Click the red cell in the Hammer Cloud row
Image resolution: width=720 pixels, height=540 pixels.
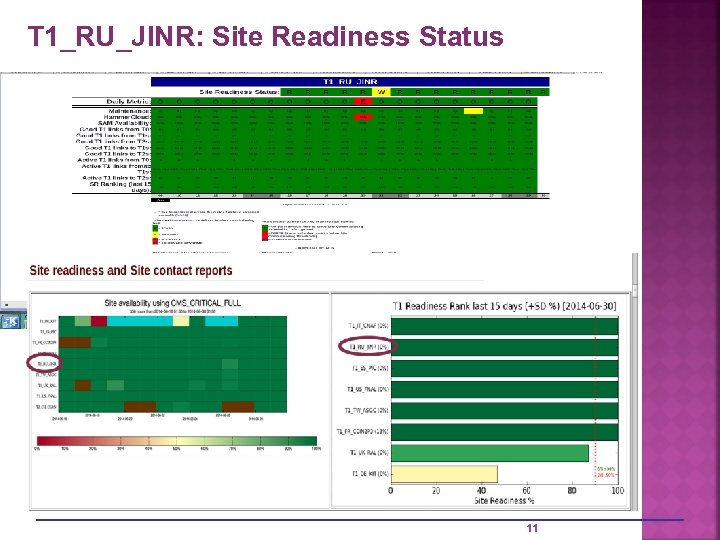(x=363, y=117)
